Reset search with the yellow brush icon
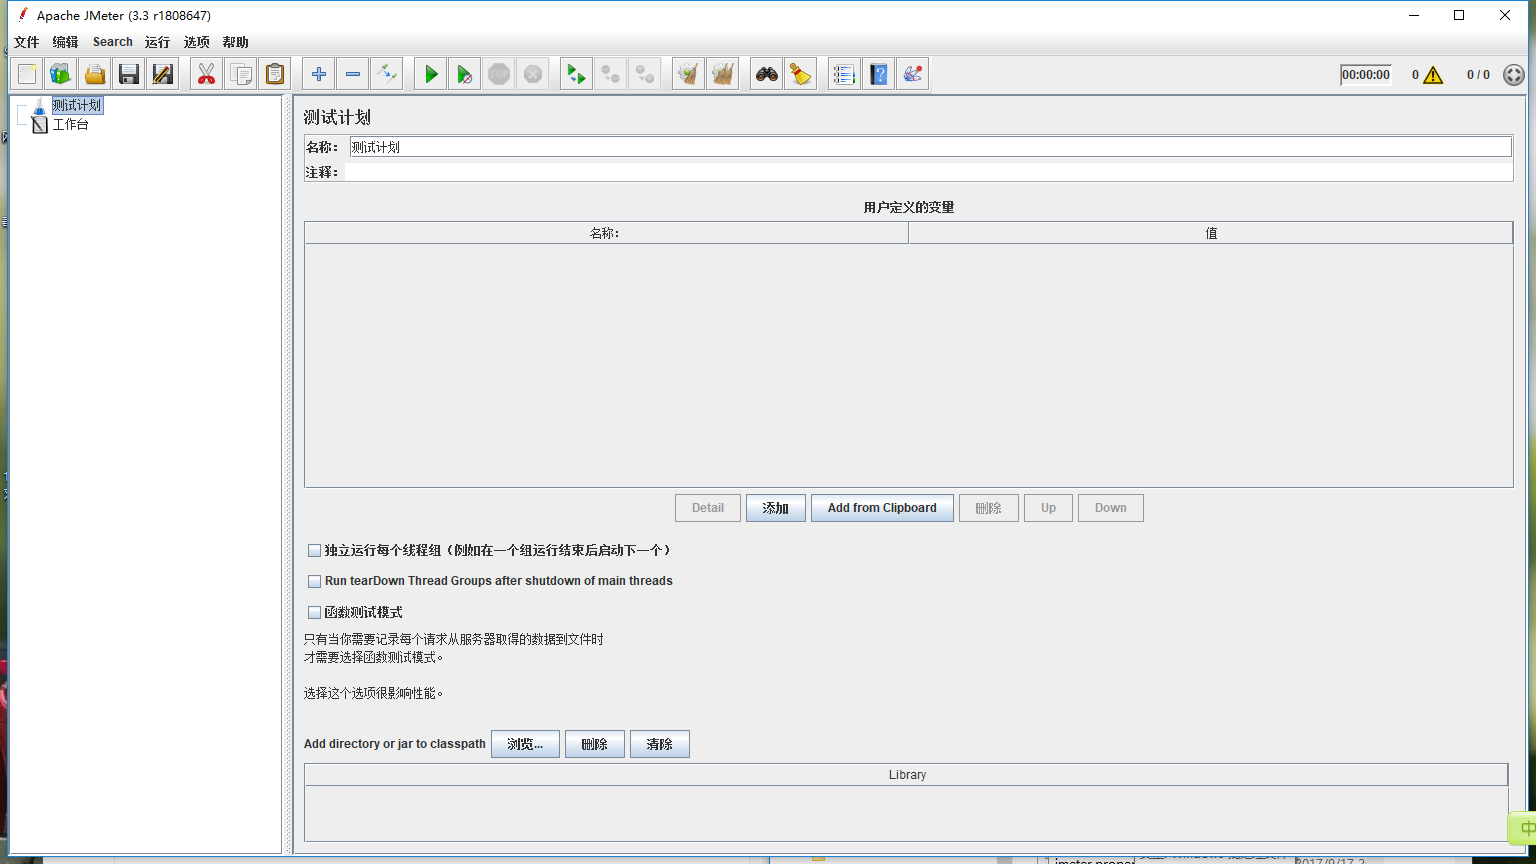Viewport: 1536px width, 864px height. [800, 74]
